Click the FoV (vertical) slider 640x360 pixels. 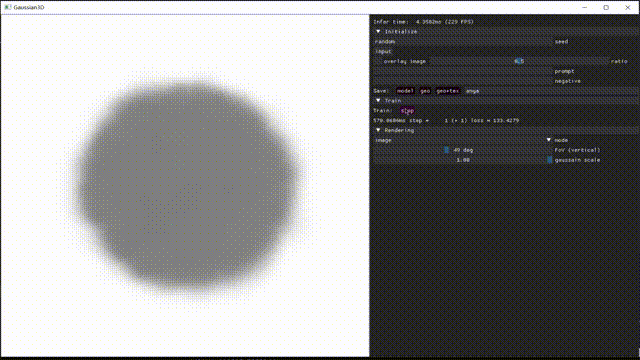(462, 150)
